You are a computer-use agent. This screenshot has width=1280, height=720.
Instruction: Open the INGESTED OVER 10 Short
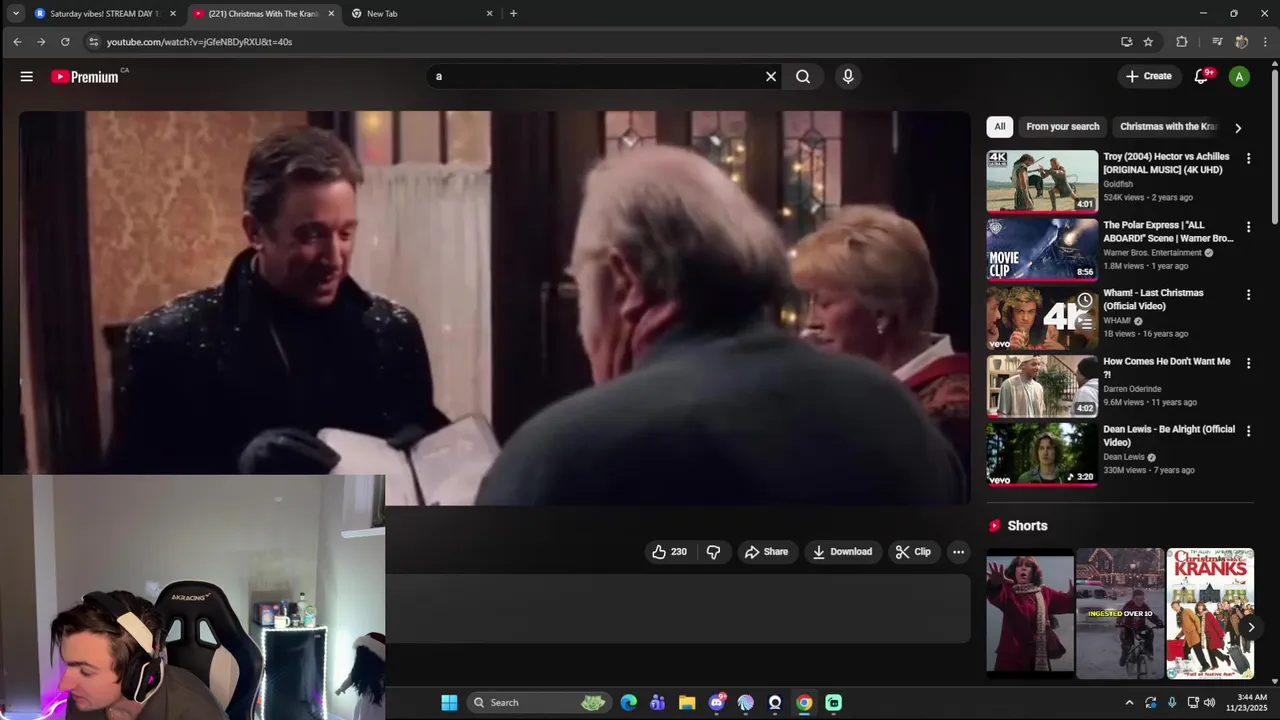(1120, 613)
